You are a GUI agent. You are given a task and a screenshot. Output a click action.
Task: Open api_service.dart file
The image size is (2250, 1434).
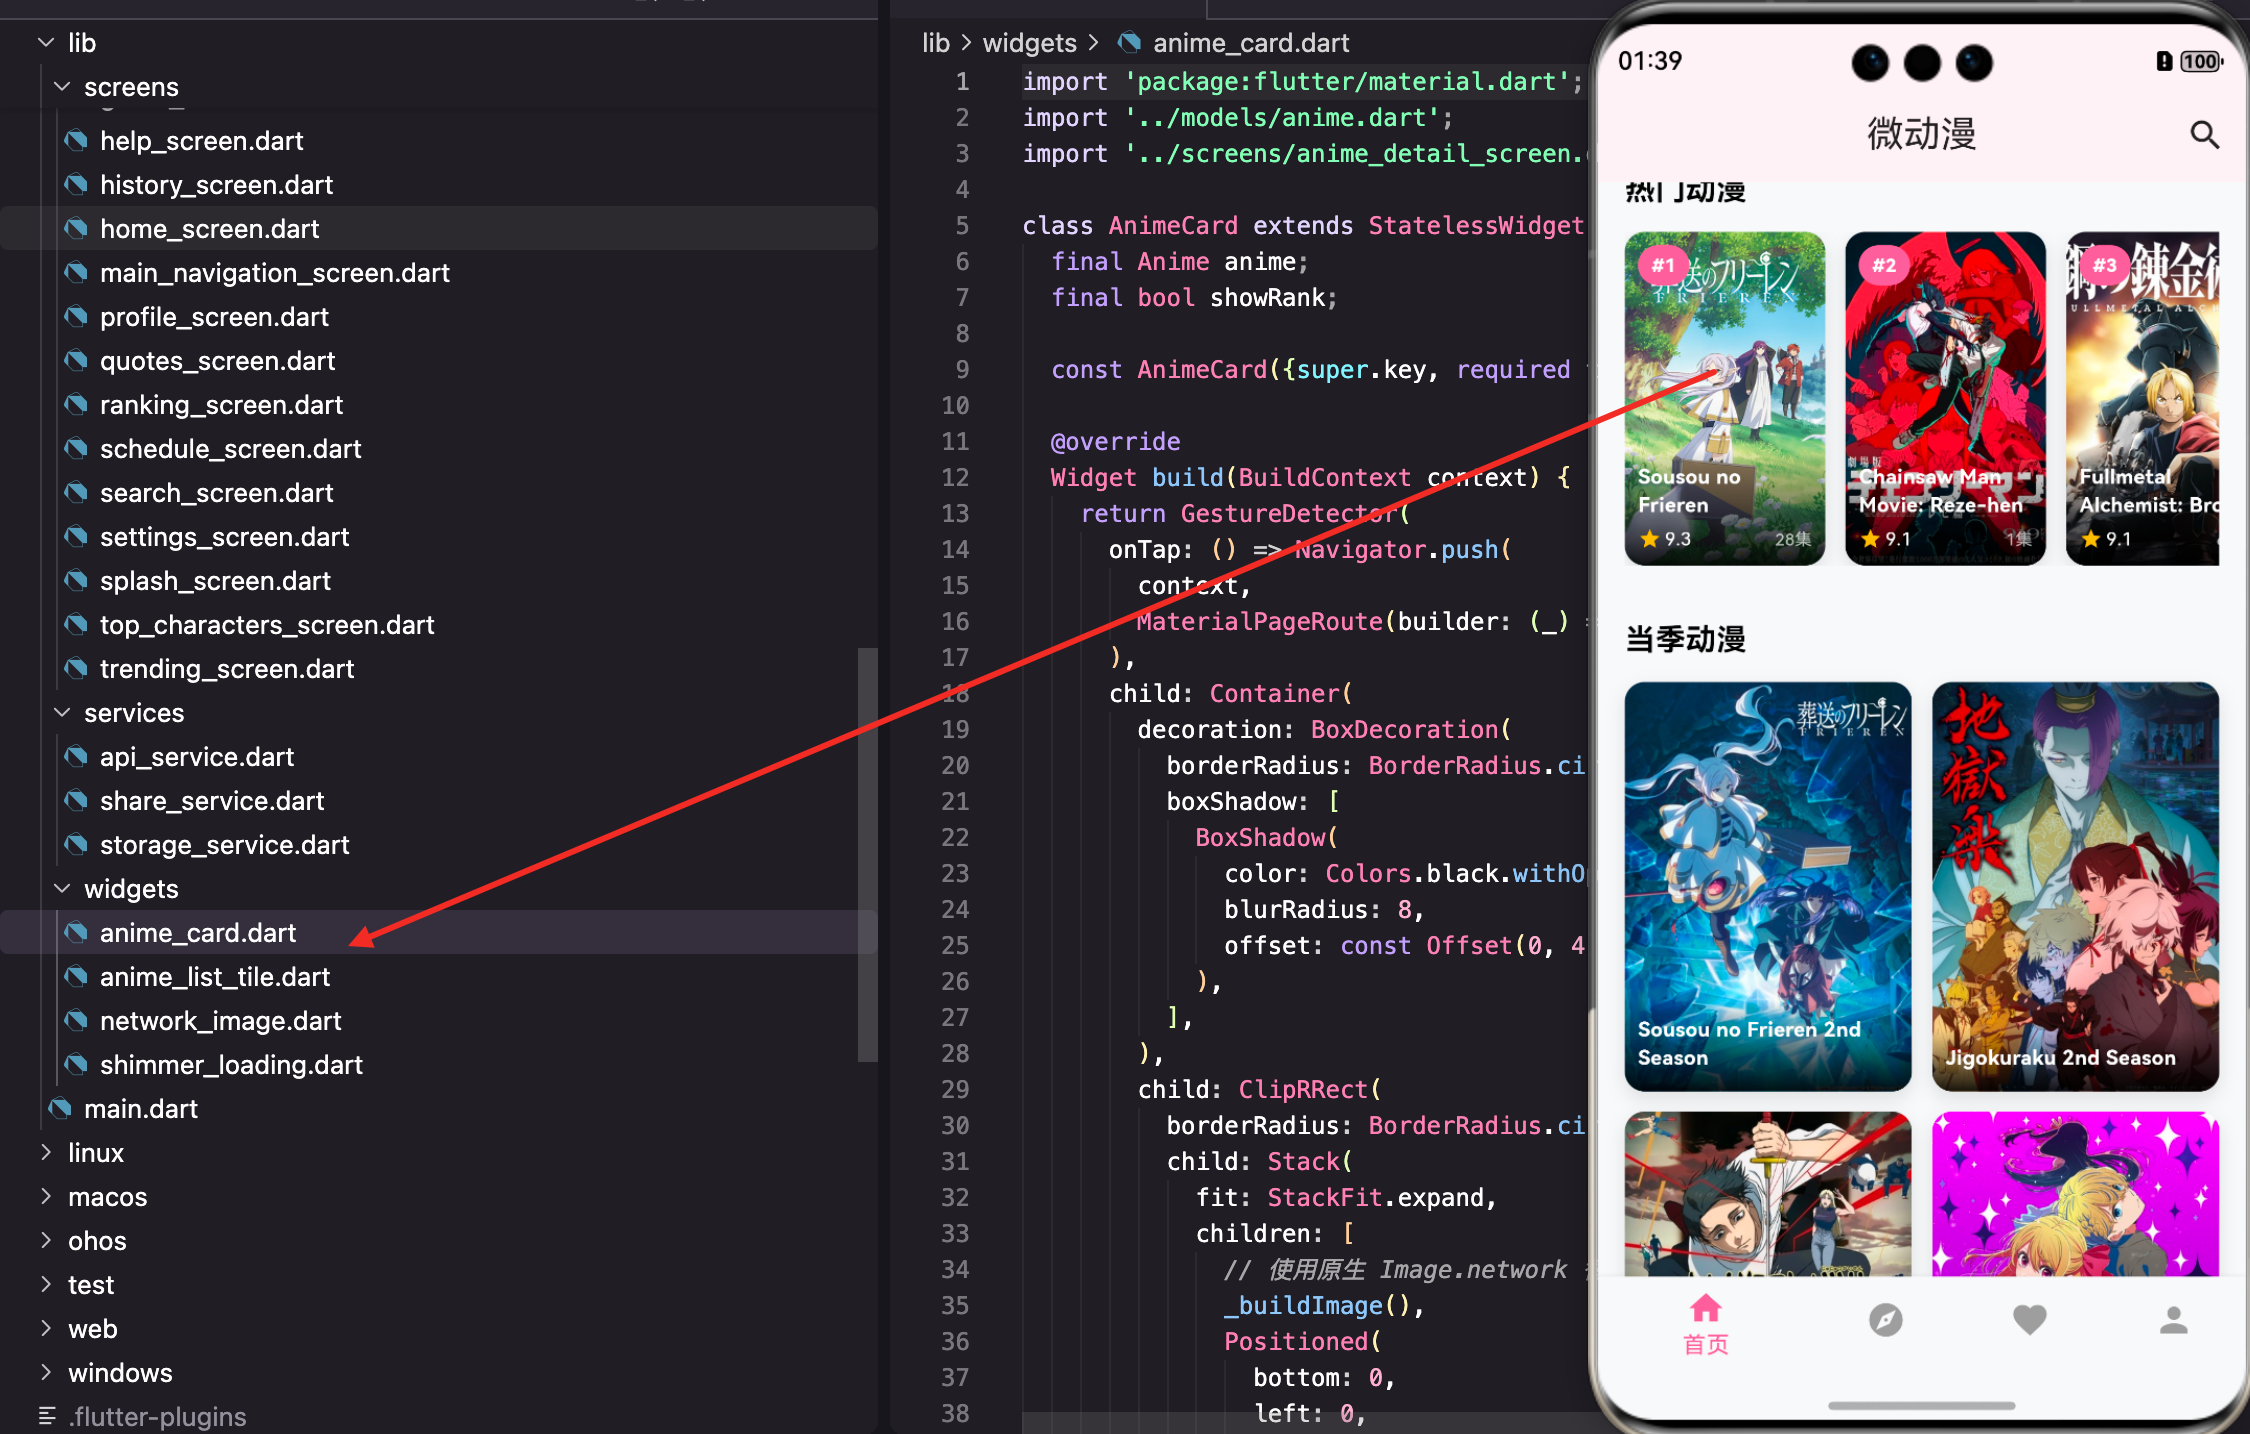click(x=196, y=757)
